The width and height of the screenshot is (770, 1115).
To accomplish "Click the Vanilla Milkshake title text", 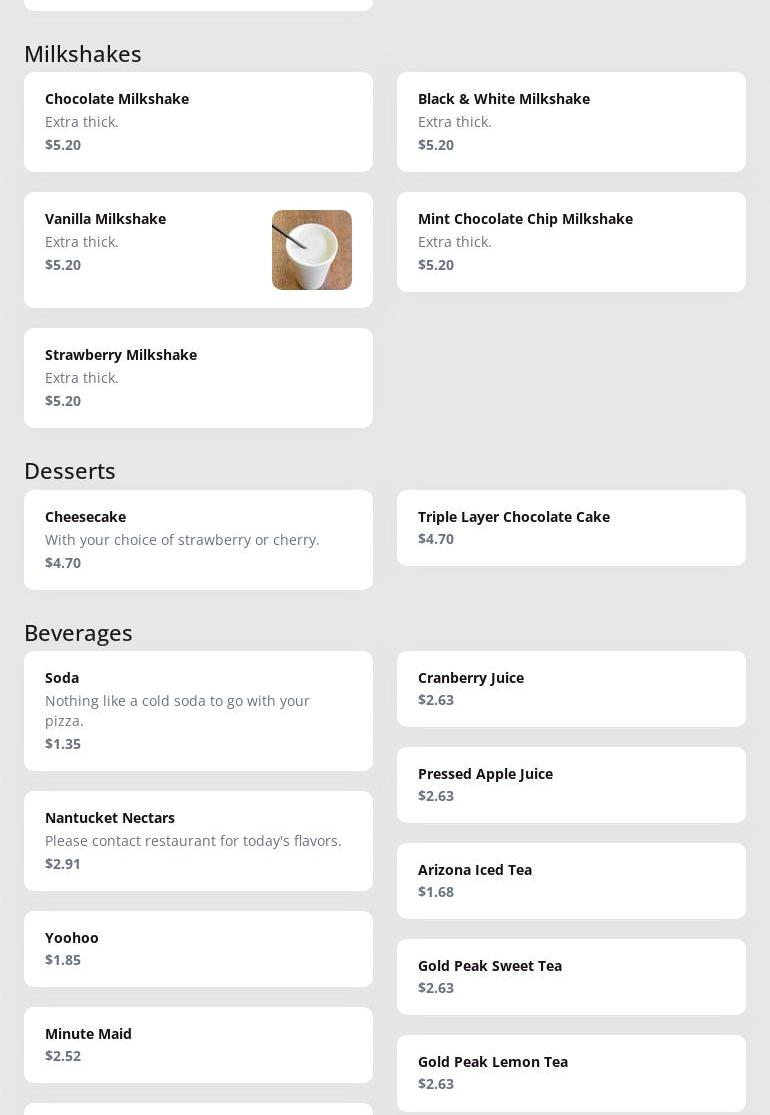I will 105,219.
